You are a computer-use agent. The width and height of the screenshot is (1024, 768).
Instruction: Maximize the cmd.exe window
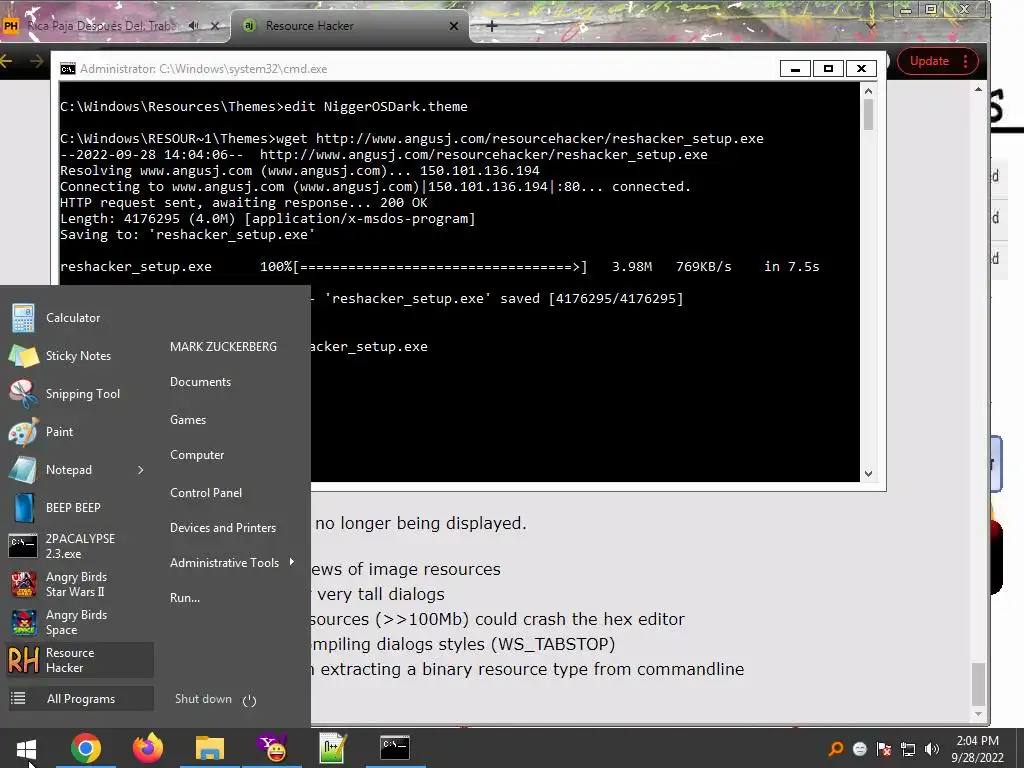pos(828,69)
